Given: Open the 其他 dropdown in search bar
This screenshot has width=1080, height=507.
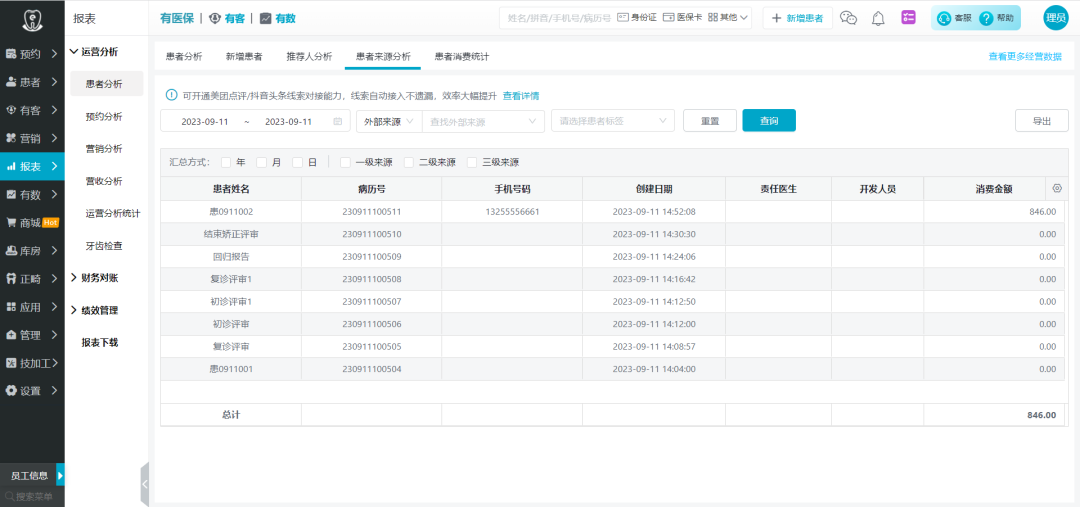Looking at the screenshot, I should tap(728, 18).
